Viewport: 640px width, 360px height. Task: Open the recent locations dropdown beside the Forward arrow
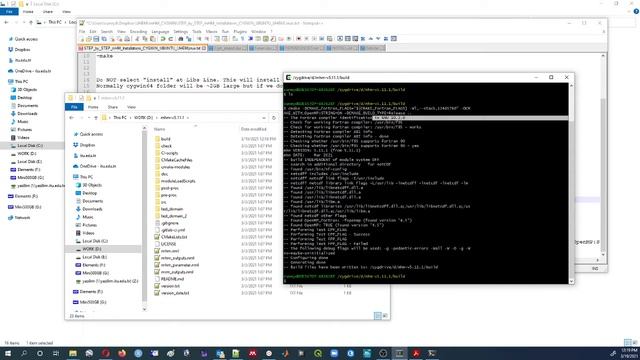click(89, 118)
